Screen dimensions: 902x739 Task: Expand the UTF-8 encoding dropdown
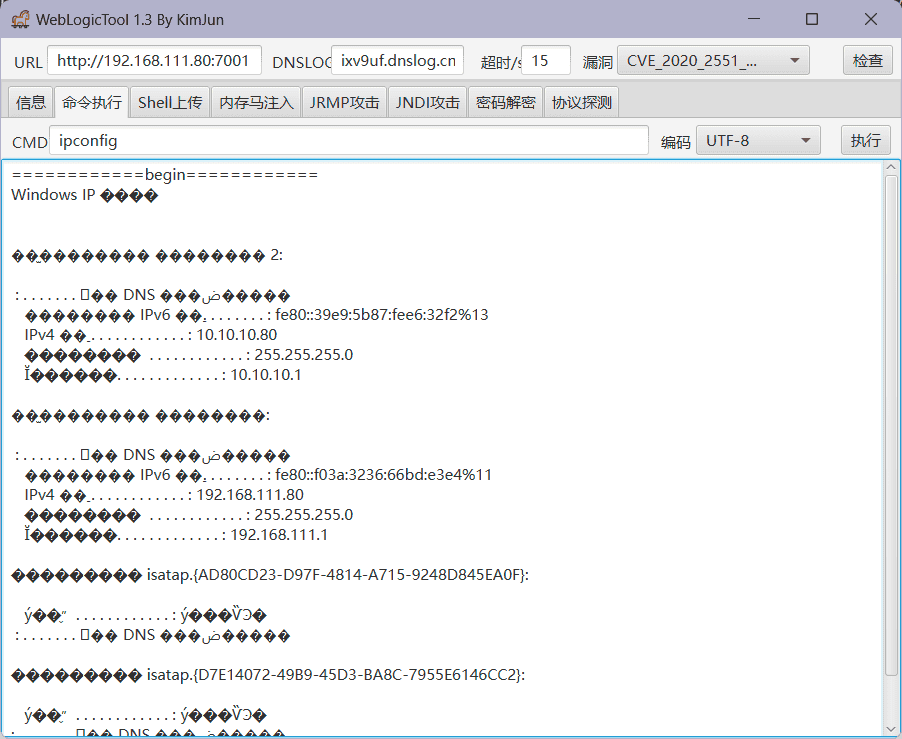(x=757, y=141)
